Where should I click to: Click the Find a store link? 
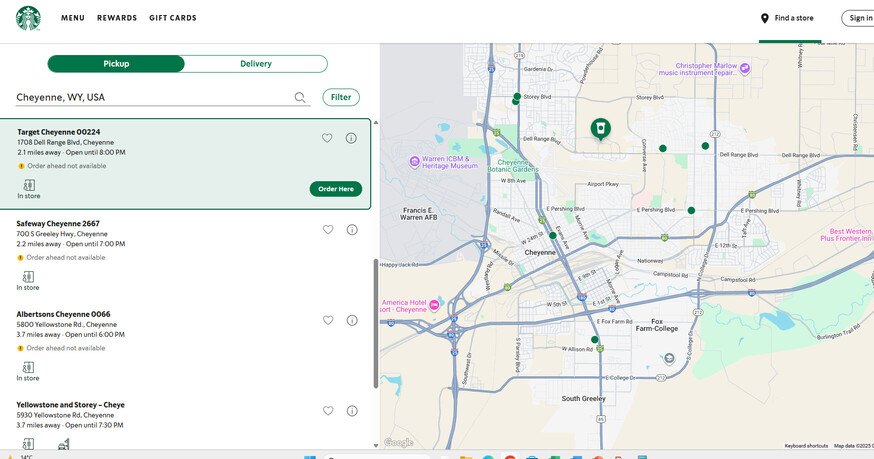click(x=789, y=18)
